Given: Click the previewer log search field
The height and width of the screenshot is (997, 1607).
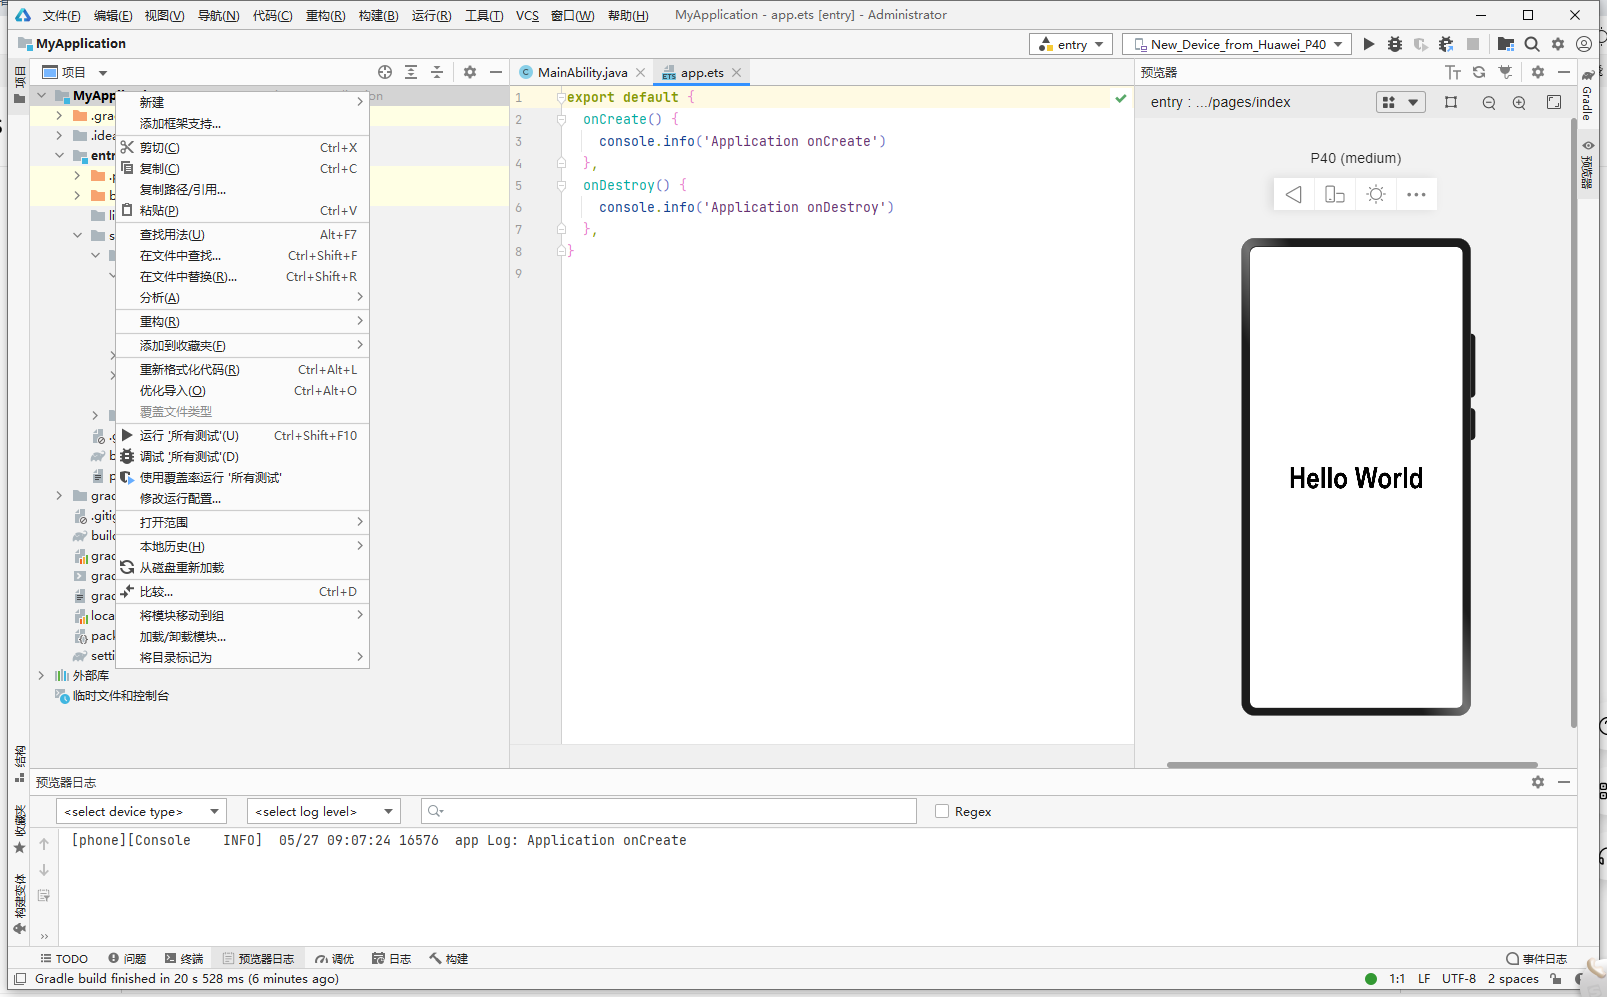Looking at the screenshot, I should (669, 811).
